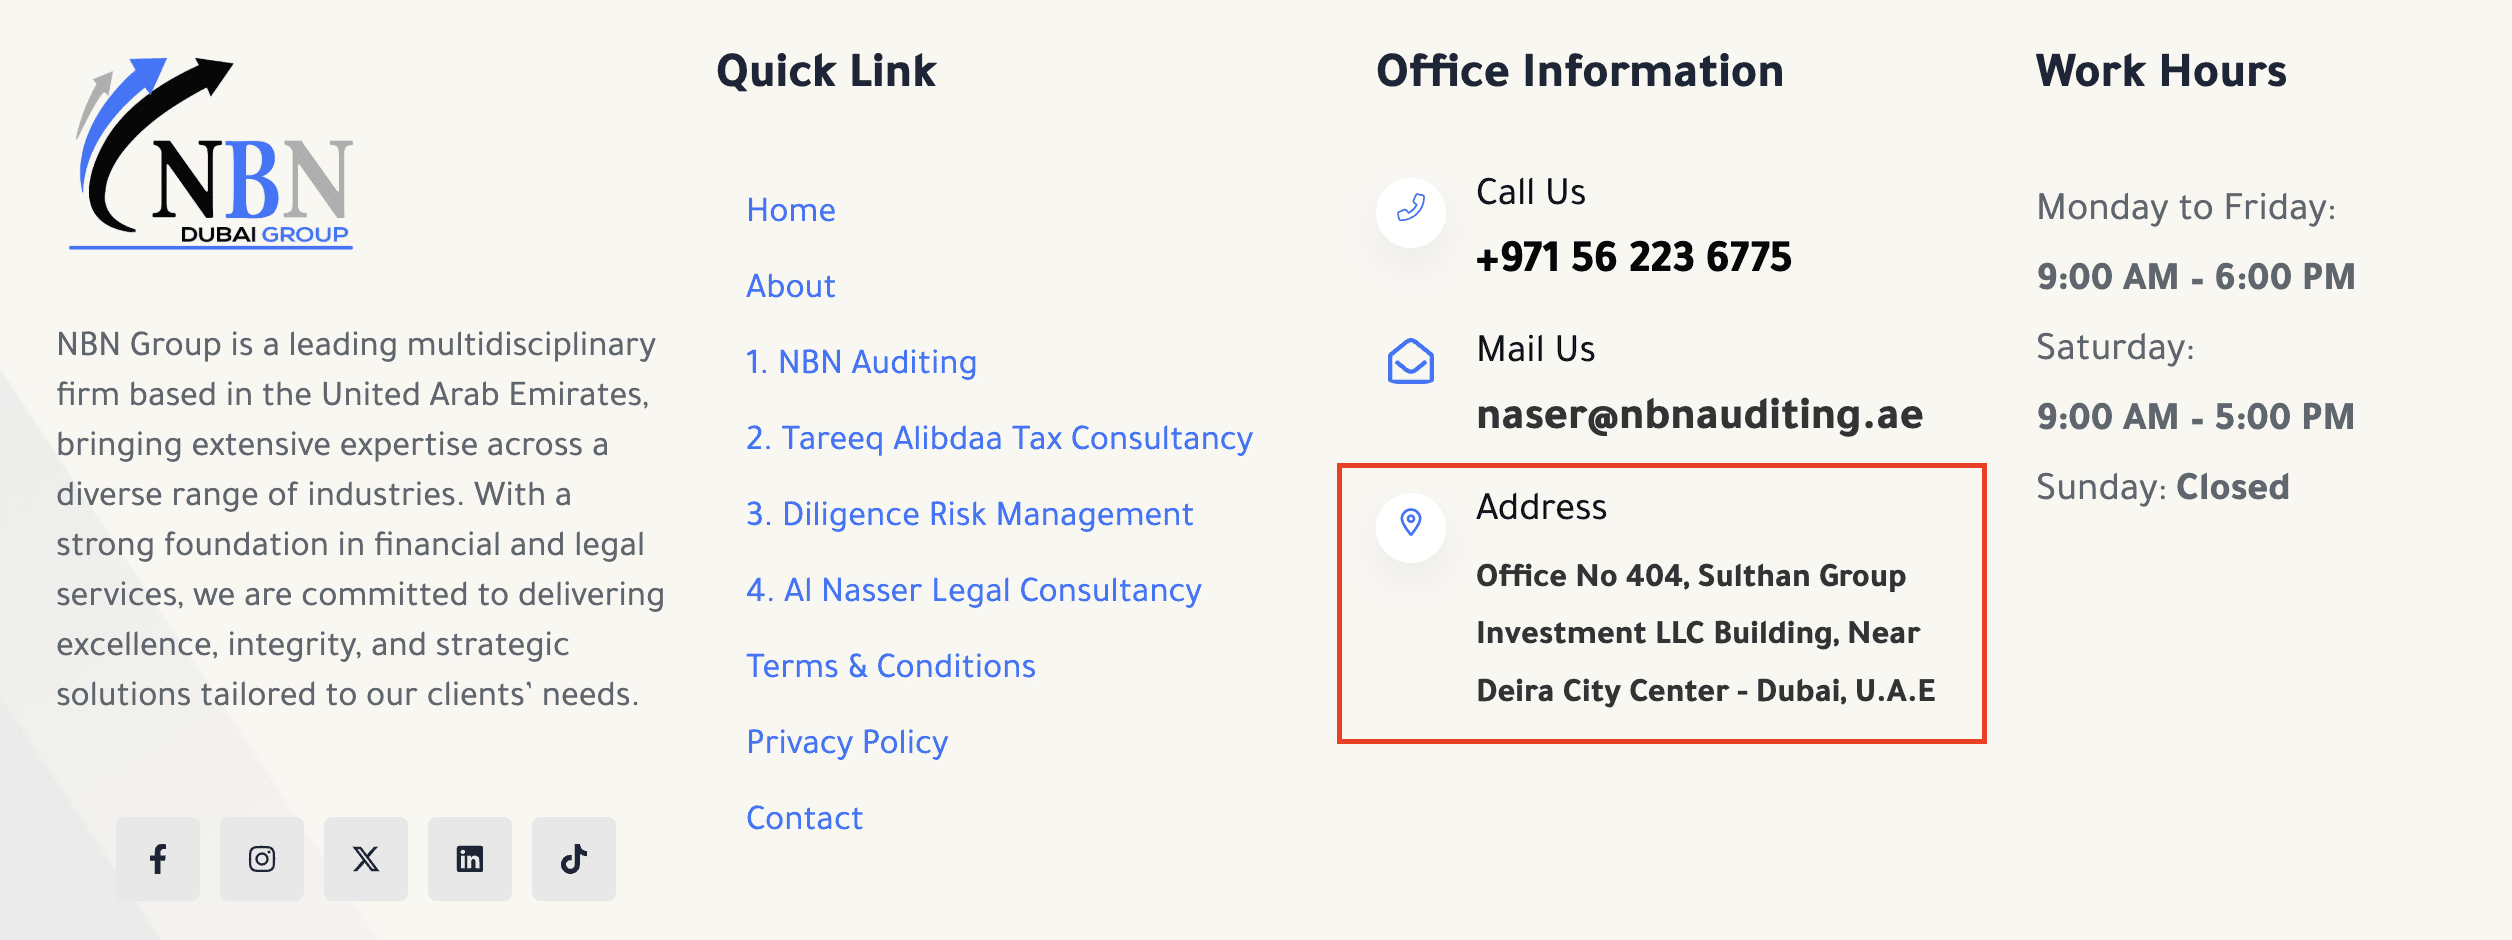
Task: Go to the Home link
Action: [x=791, y=210]
